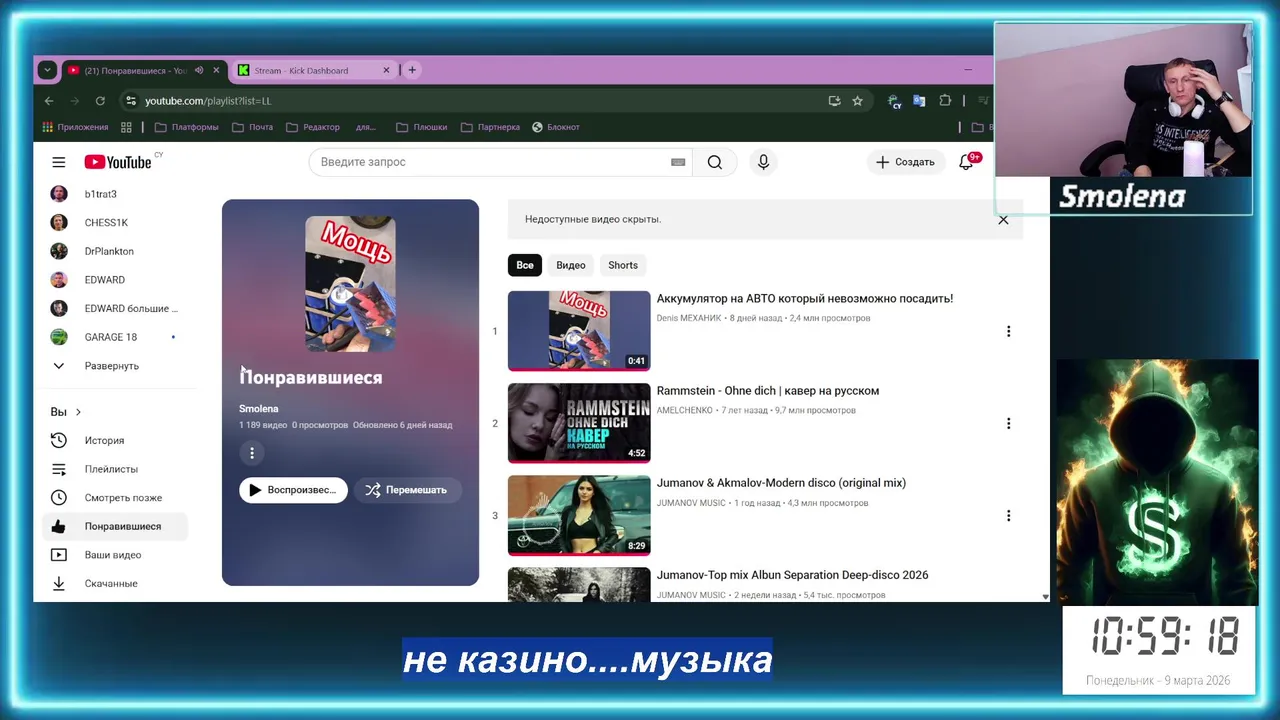Start voice search with the microphone

coord(763,162)
